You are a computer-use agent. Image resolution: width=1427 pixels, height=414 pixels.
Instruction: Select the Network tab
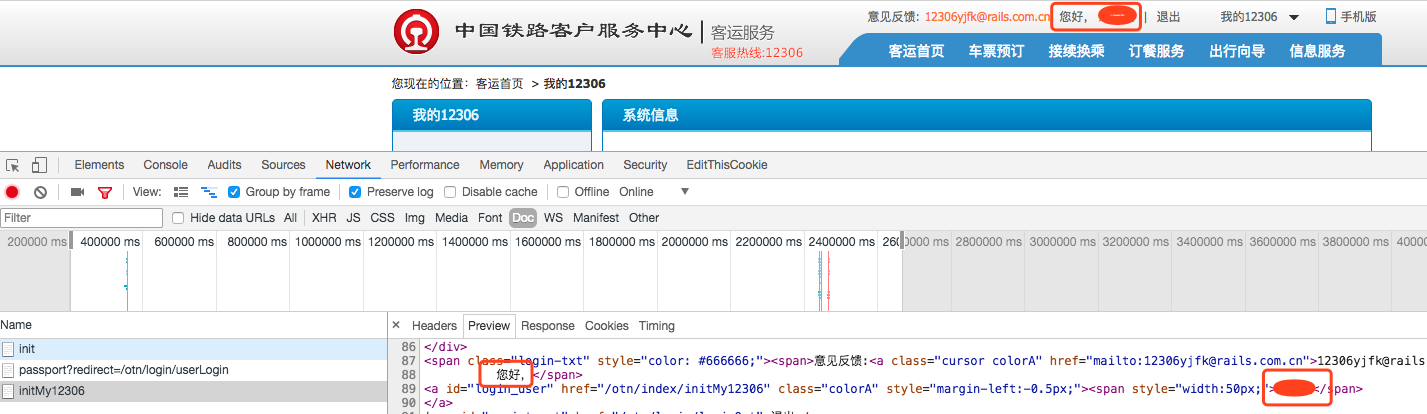click(x=348, y=165)
